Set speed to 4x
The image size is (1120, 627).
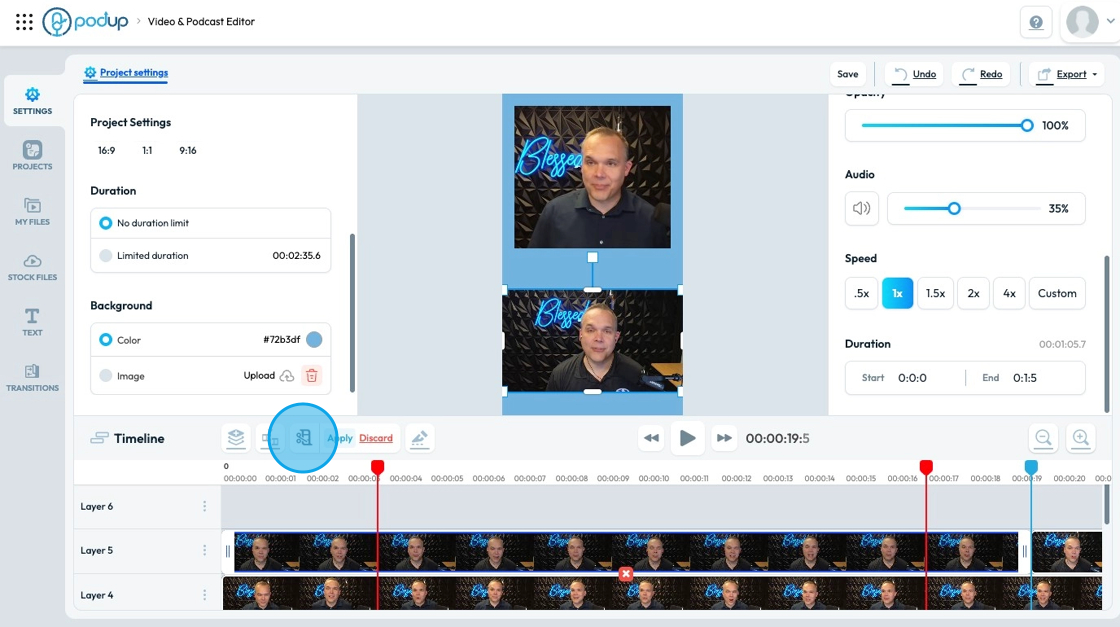tap(1009, 294)
